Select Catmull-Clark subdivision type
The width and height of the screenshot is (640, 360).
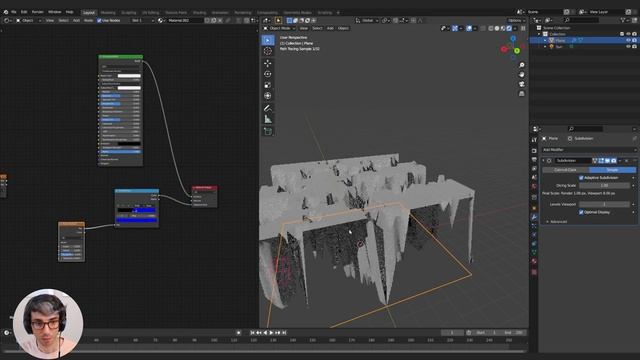(565, 170)
